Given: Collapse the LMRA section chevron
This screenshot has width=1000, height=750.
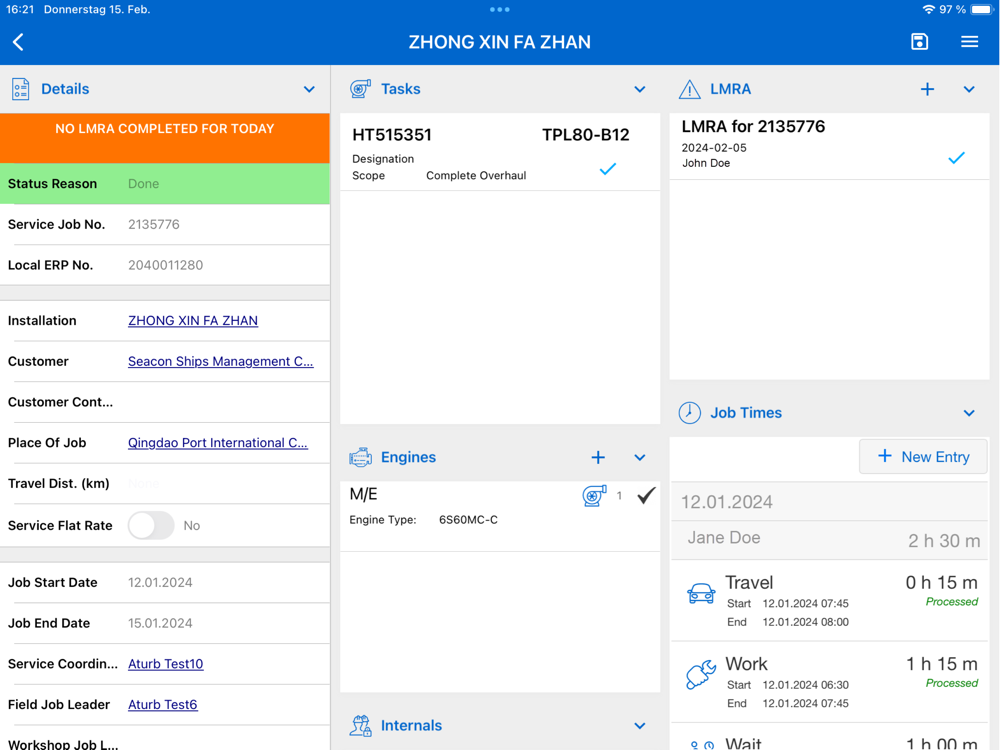Looking at the screenshot, I should [969, 89].
